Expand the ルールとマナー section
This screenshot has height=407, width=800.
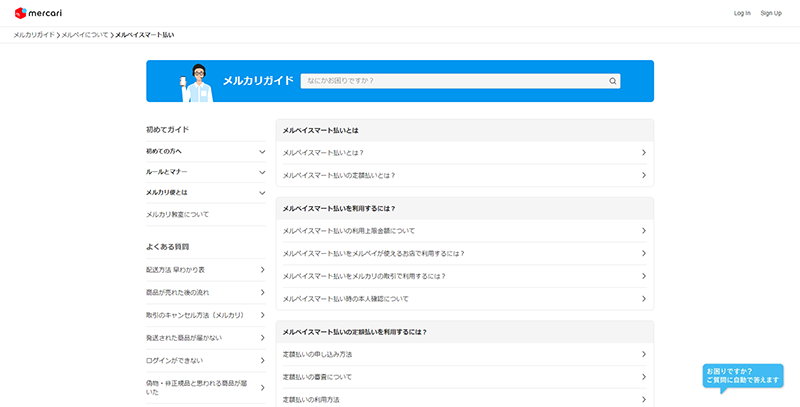coord(206,172)
